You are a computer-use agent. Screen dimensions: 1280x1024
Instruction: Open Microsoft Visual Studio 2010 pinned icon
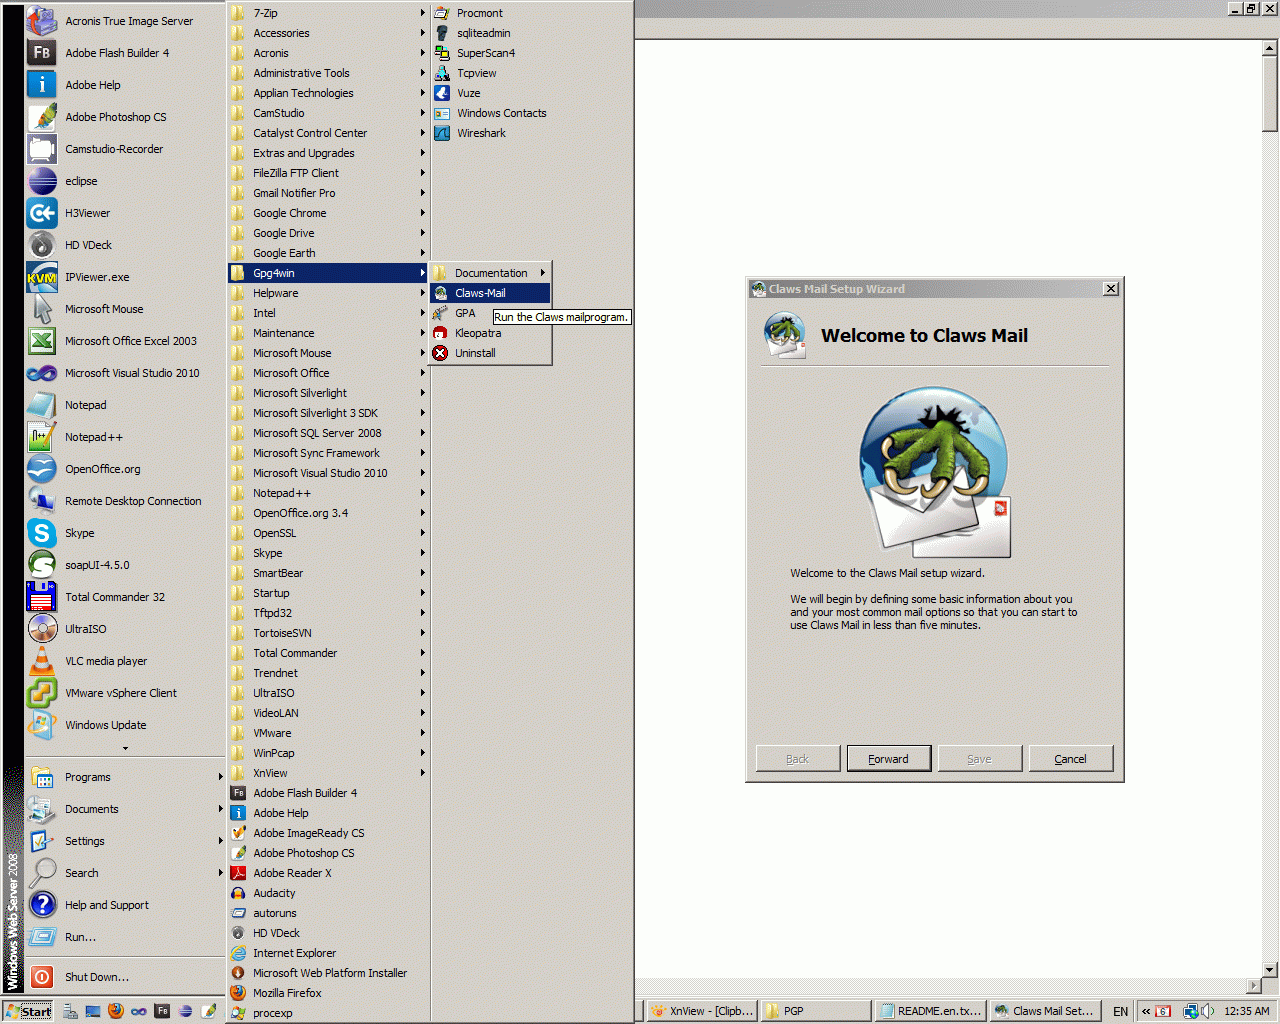42,373
